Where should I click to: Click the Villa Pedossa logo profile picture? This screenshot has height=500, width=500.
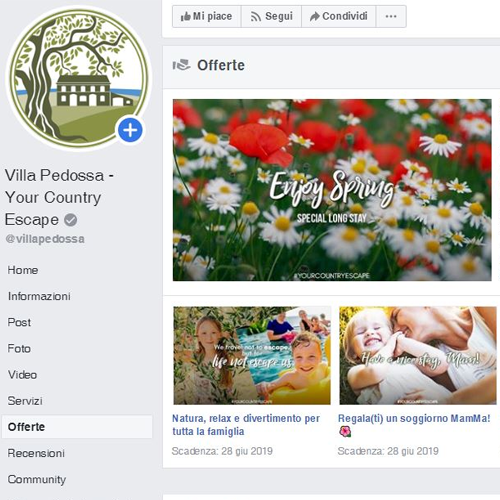[79, 78]
